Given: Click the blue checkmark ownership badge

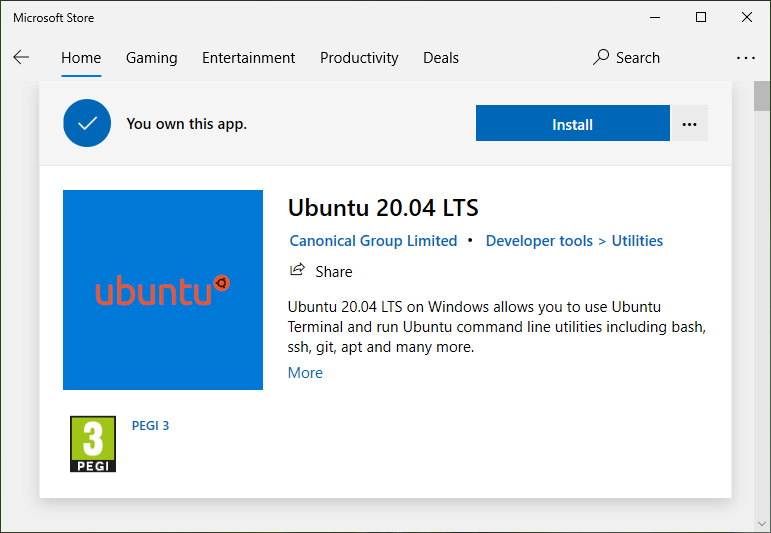Looking at the screenshot, I should [x=87, y=123].
